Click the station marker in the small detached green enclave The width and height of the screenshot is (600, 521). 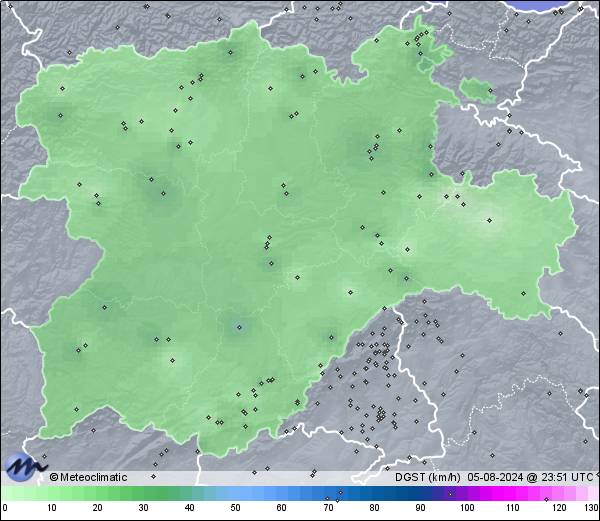point(490,91)
